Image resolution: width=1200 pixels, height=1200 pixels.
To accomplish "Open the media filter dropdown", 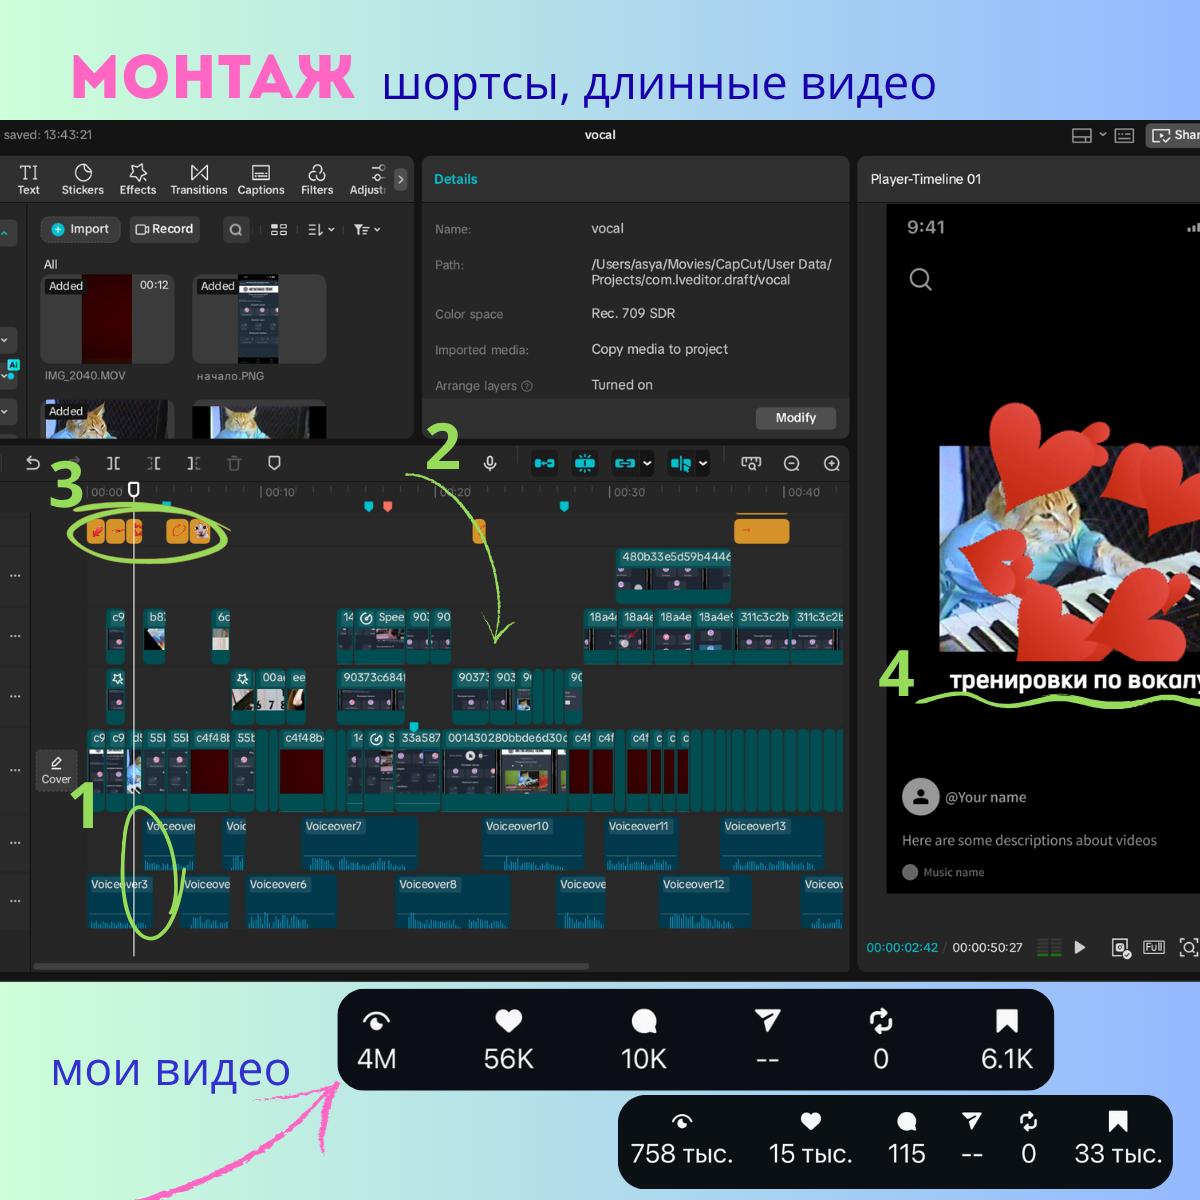I will (367, 230).
